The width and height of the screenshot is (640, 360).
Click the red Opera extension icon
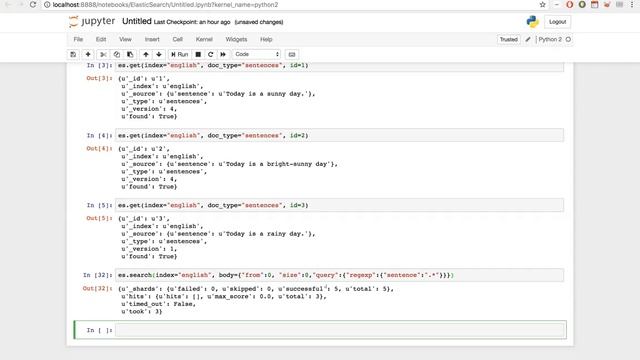click(569, 4)
